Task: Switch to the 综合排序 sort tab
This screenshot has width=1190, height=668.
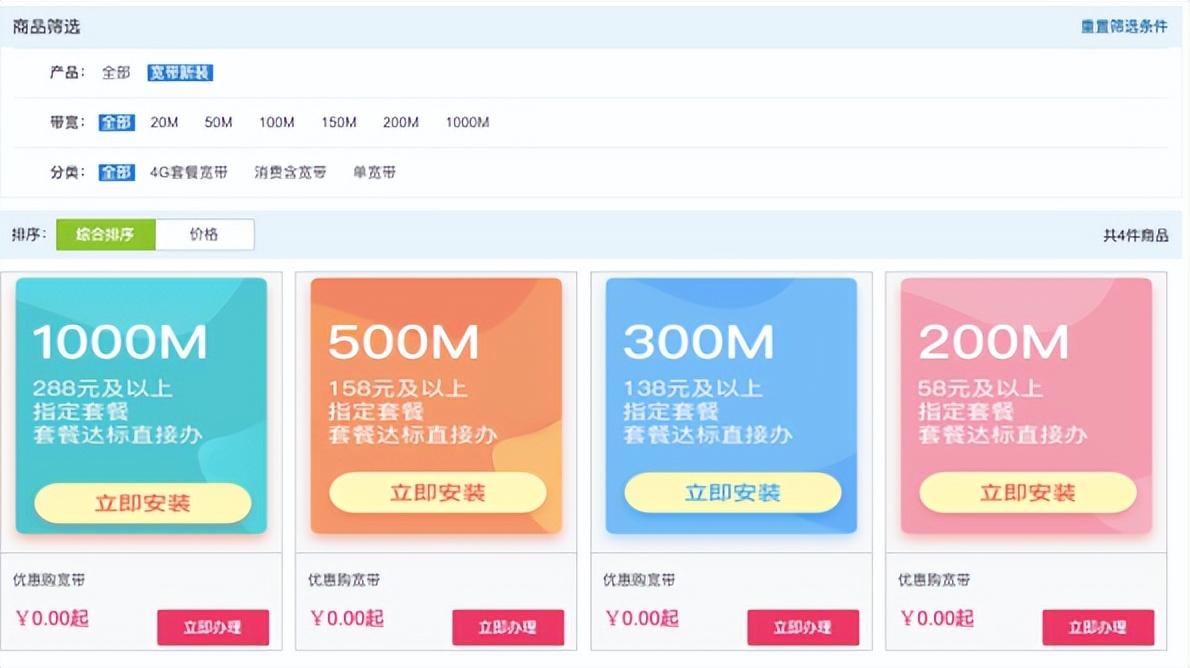Action: 106,235
